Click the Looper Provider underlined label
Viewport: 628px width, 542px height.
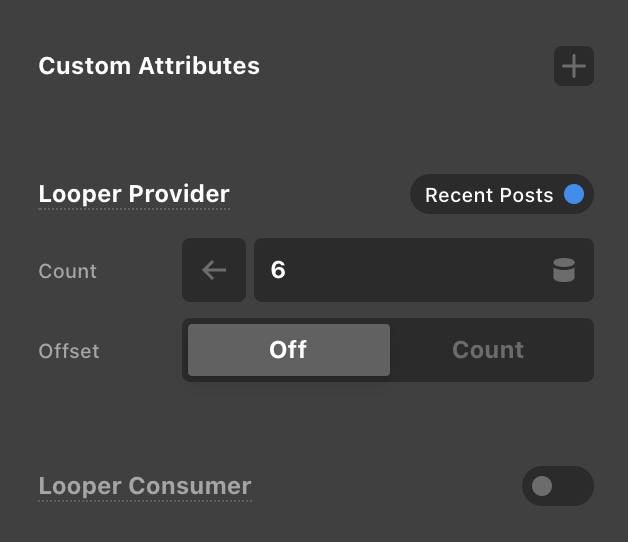[x=134, y=194]
